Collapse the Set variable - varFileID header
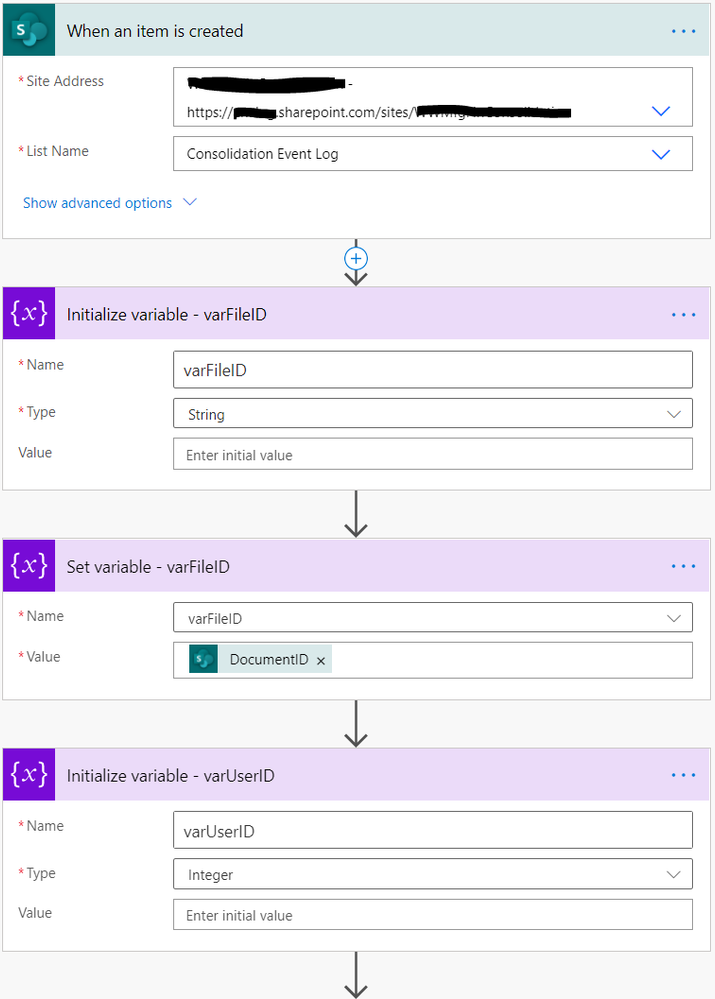 356,566
